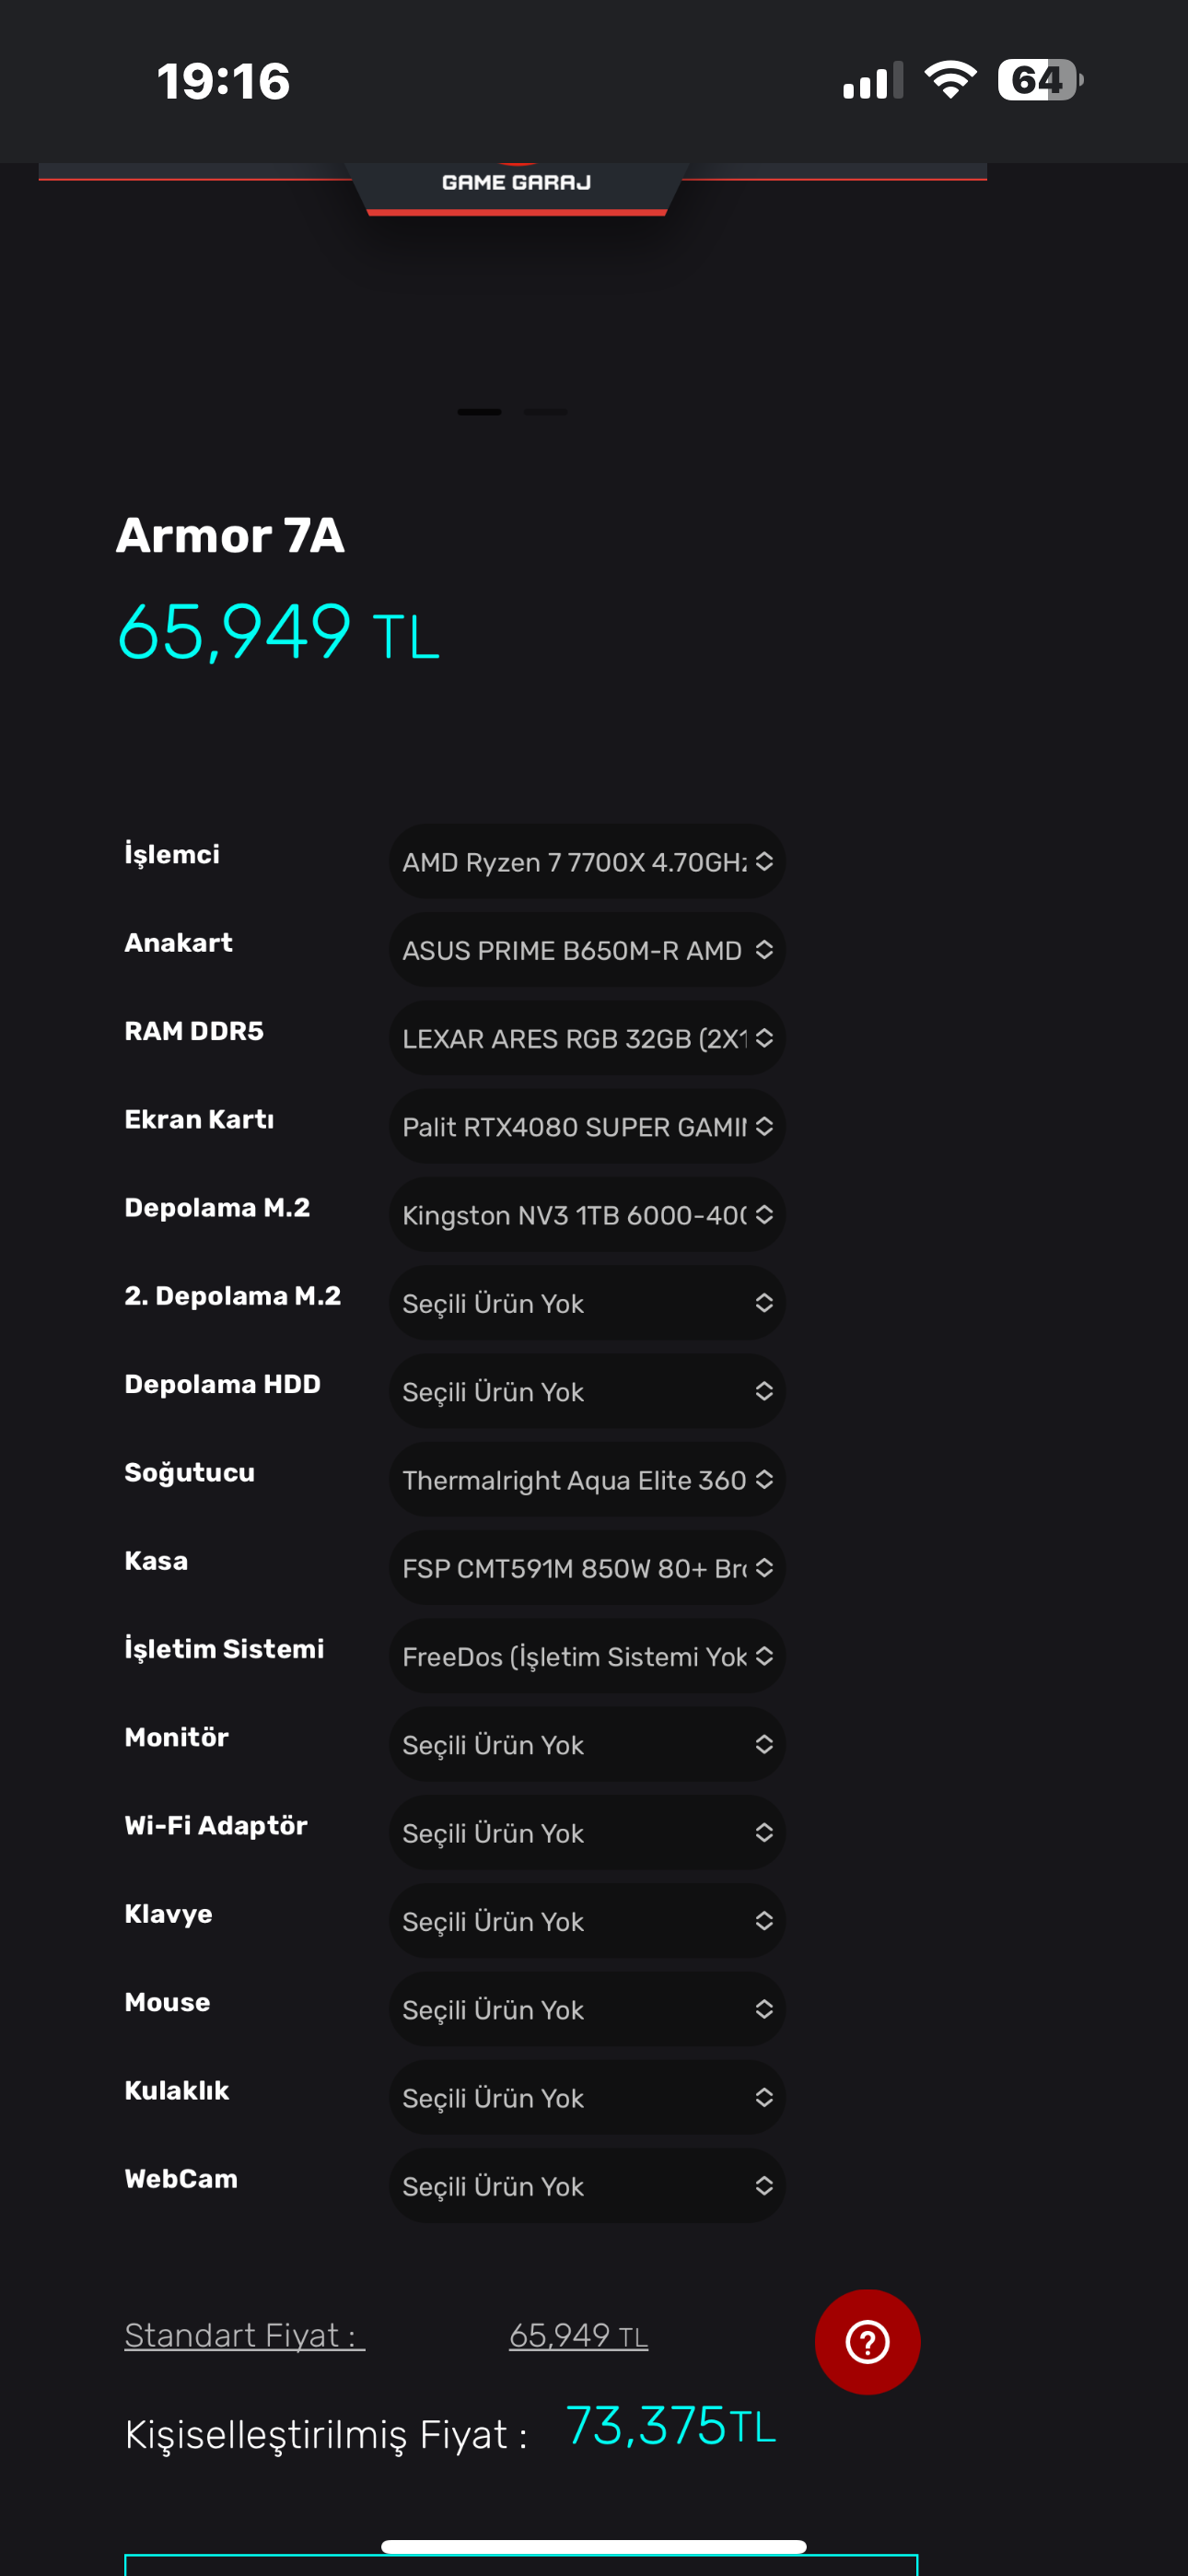Open the İşlemci processor dropdown
The height and width of the screenshot is (2576, 1188).
[x=586, y=861]
